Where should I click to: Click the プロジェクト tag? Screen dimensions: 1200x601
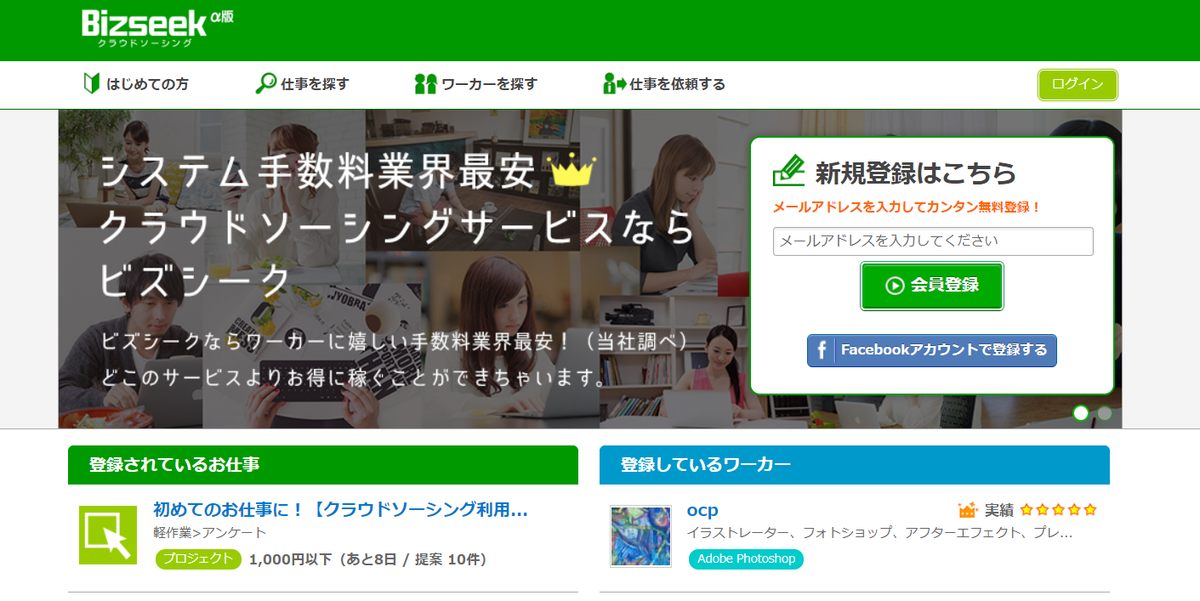pos(198,559)
